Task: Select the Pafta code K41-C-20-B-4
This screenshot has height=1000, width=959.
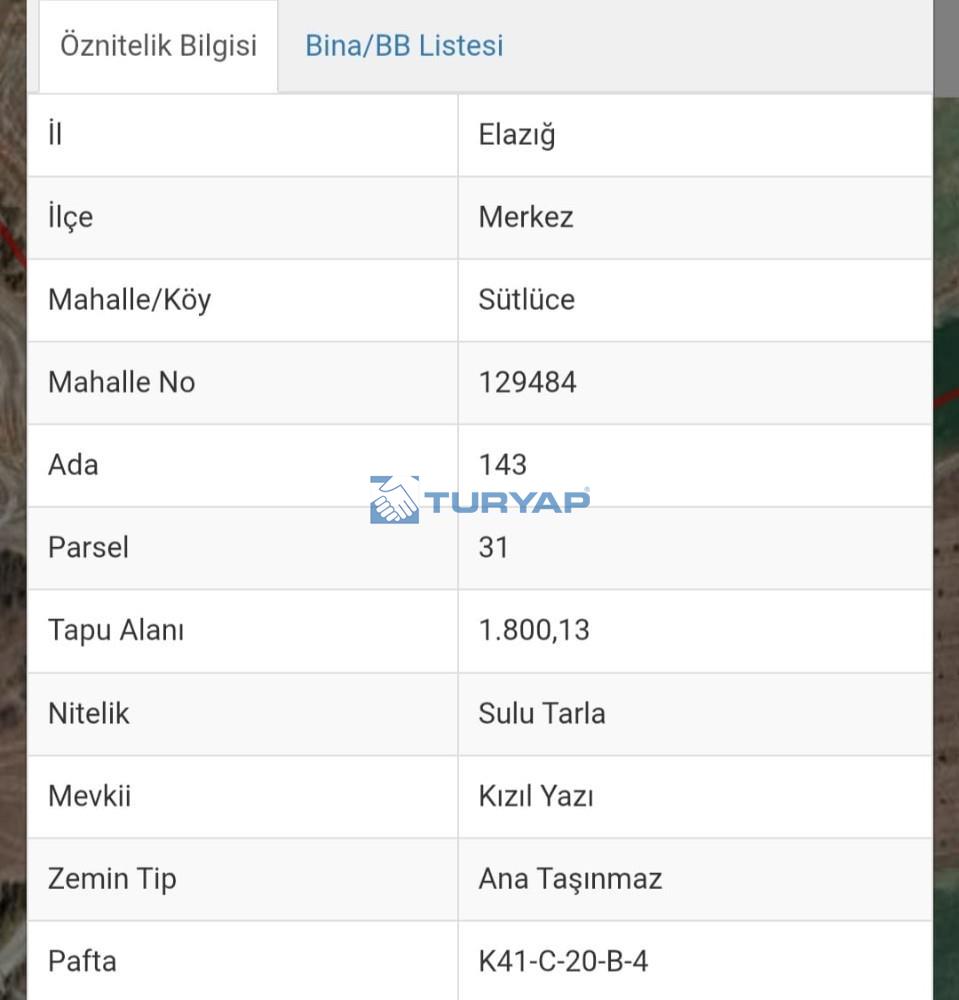Action: (563, 961)
